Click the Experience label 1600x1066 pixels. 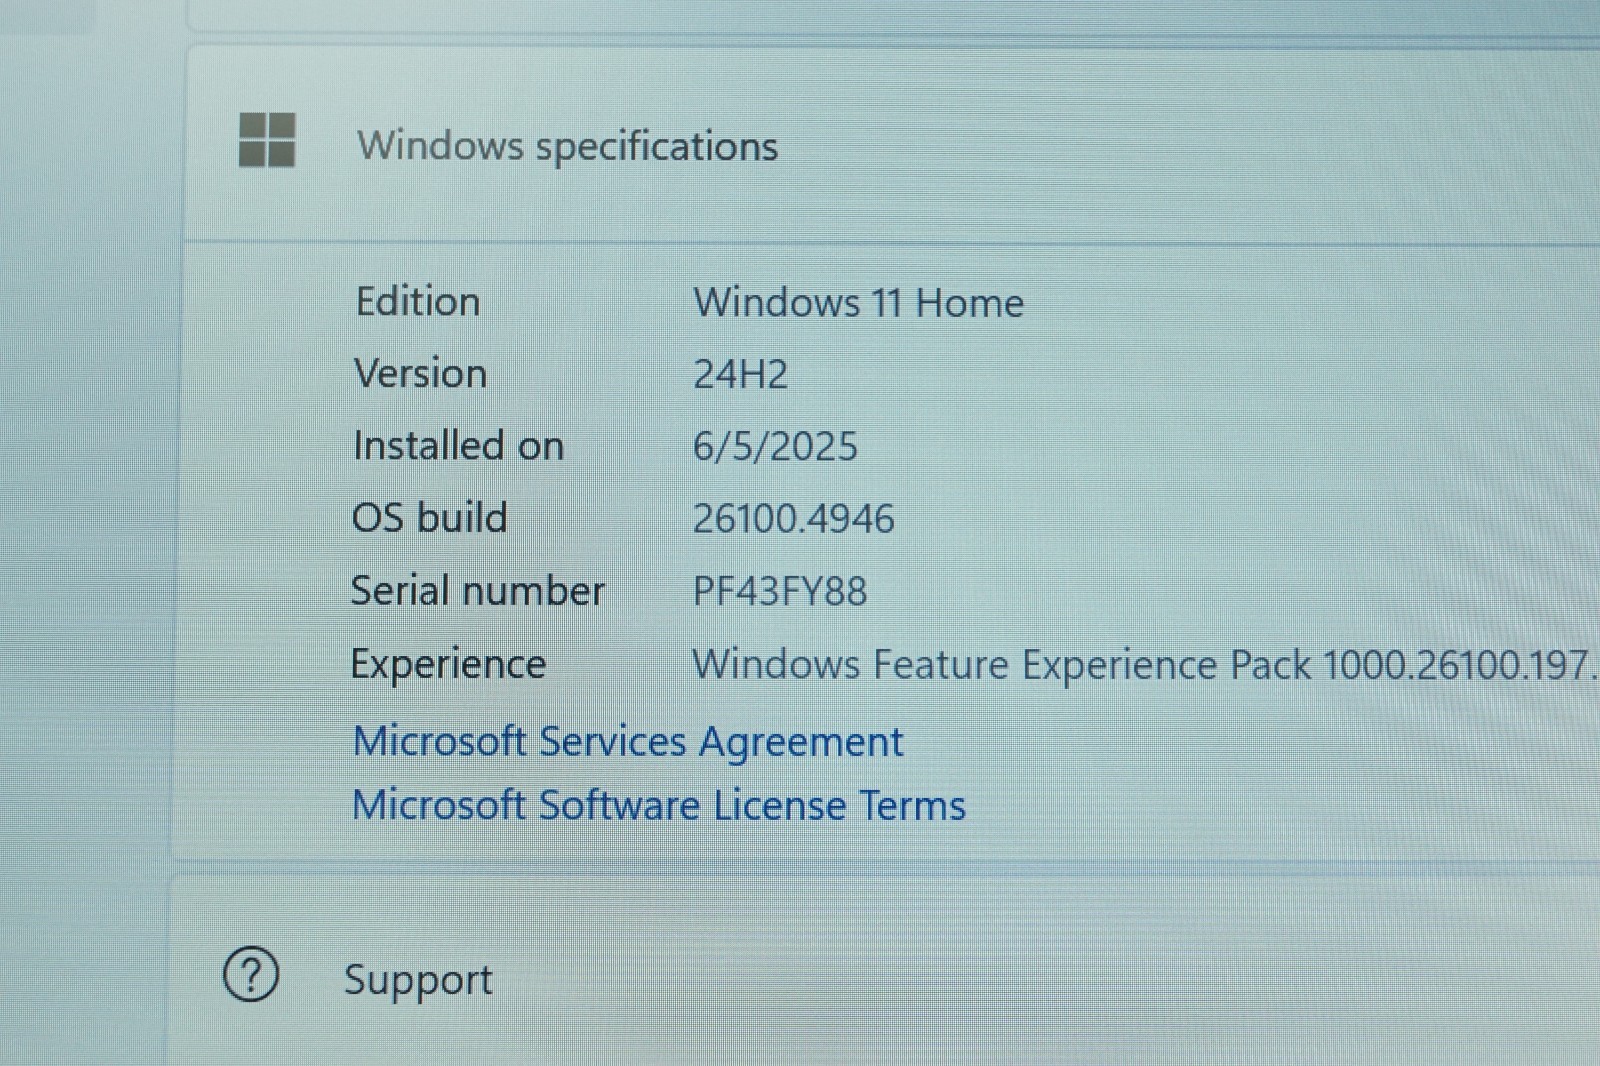[x=449, y=665]
